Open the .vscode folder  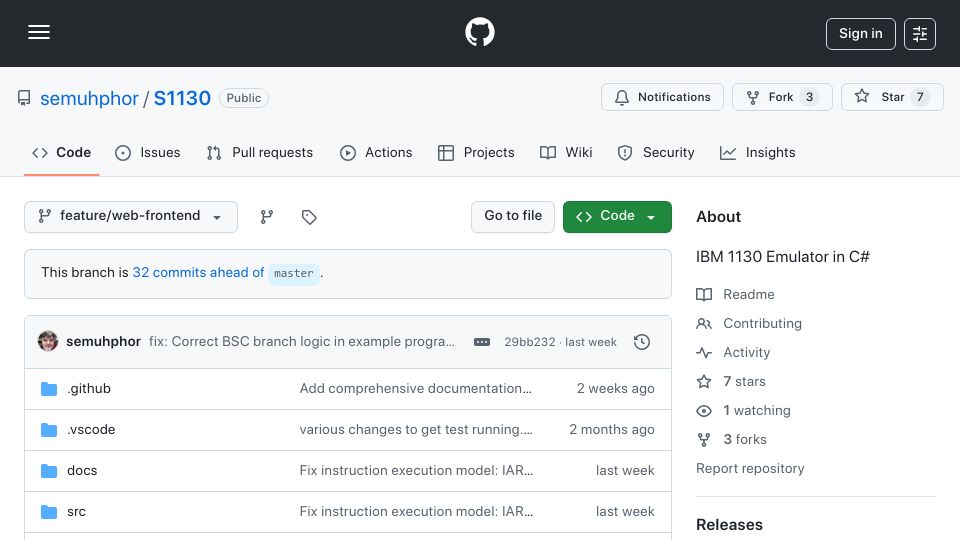[91, 430]
